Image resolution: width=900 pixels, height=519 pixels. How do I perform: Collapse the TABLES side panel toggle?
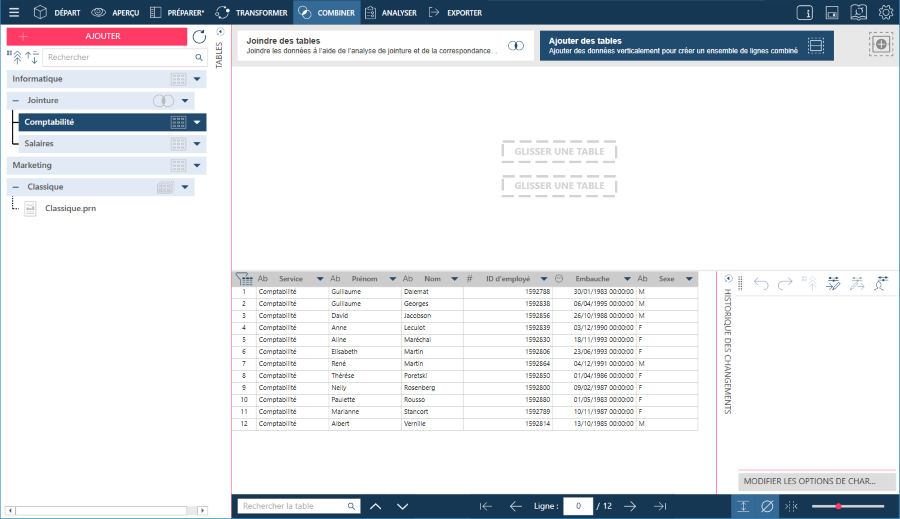pos(220,32)
